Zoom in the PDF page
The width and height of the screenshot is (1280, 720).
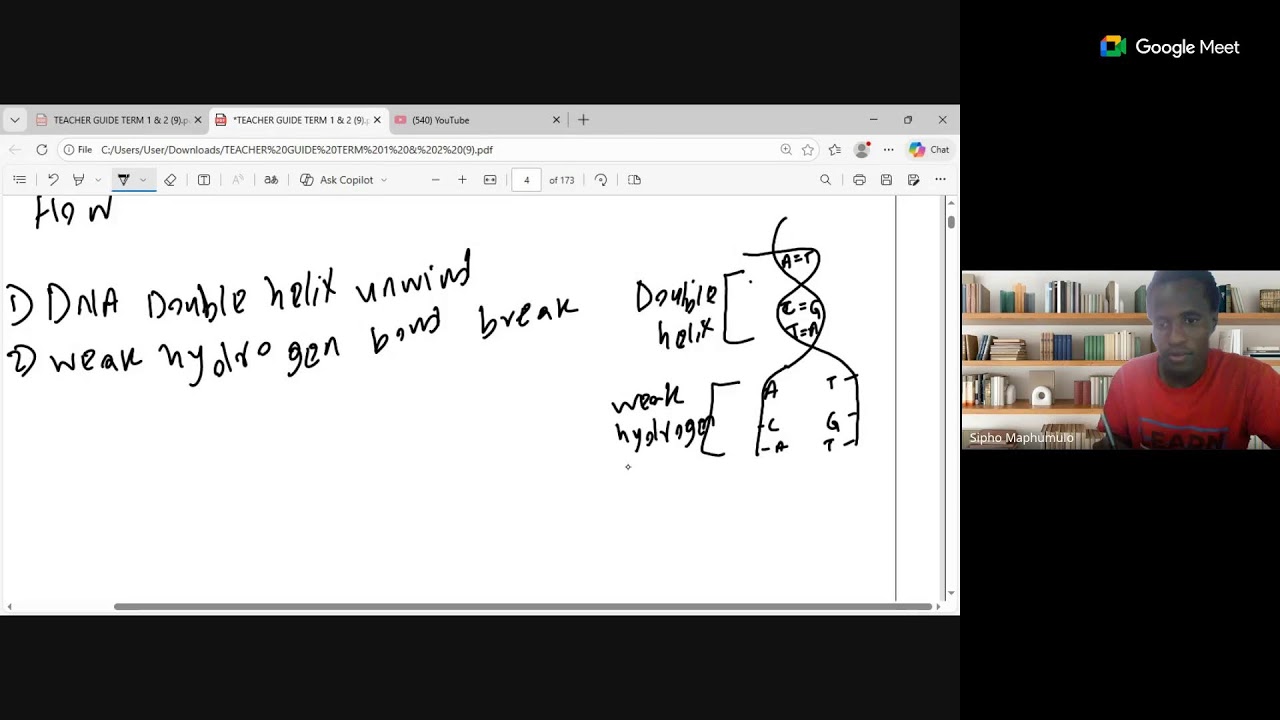[x=462, y=180]
